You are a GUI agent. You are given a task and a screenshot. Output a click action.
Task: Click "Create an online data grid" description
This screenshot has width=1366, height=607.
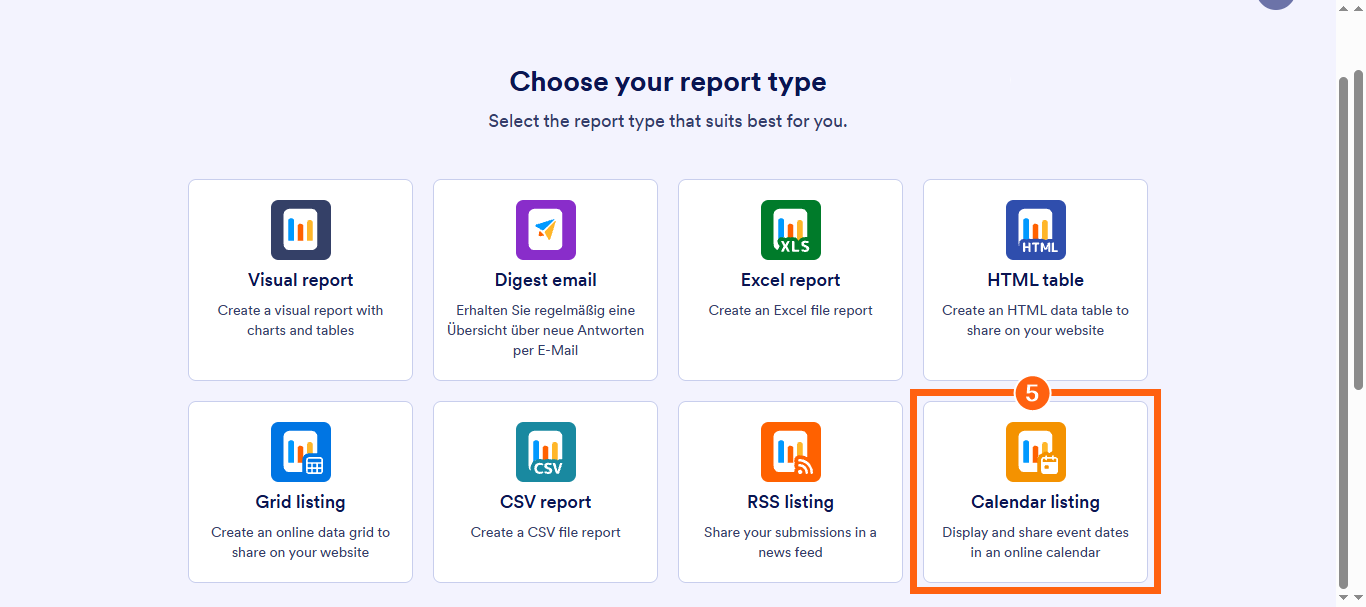(301, 542)
